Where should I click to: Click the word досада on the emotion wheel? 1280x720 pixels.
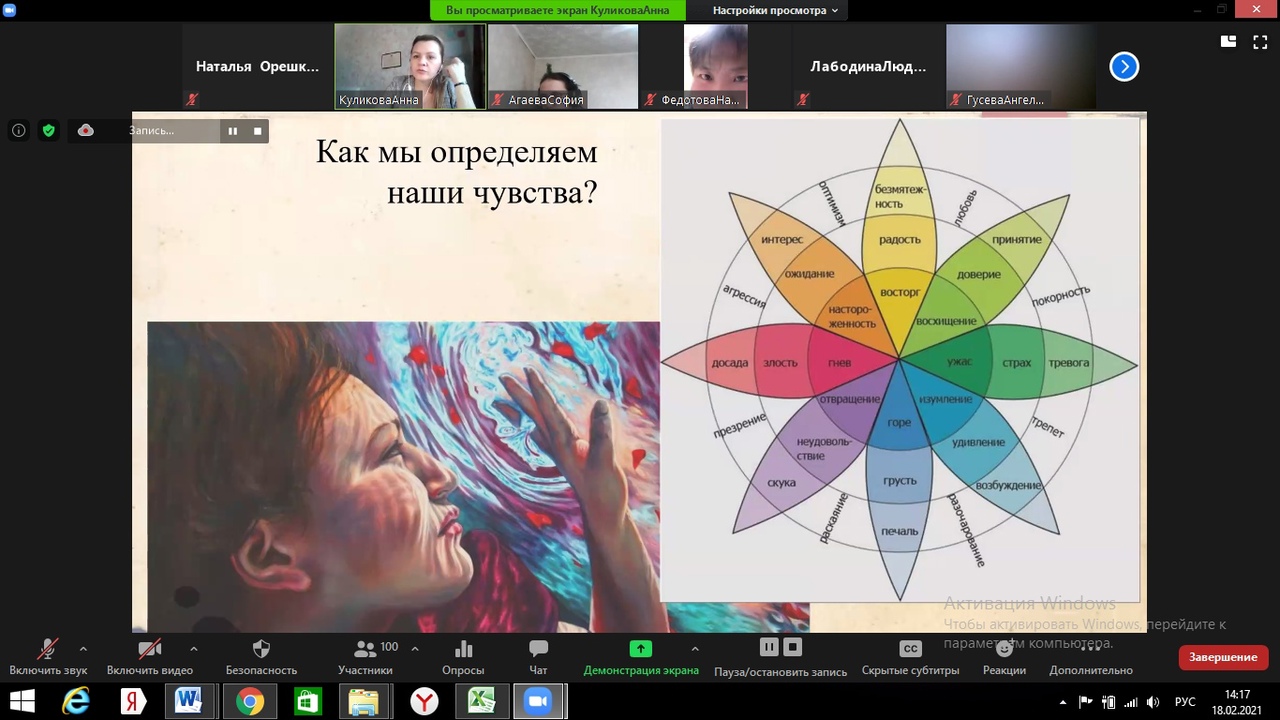(730, 363)
